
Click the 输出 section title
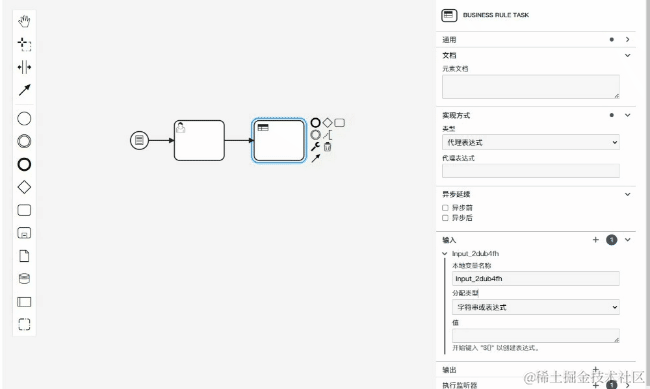point(449,370)
